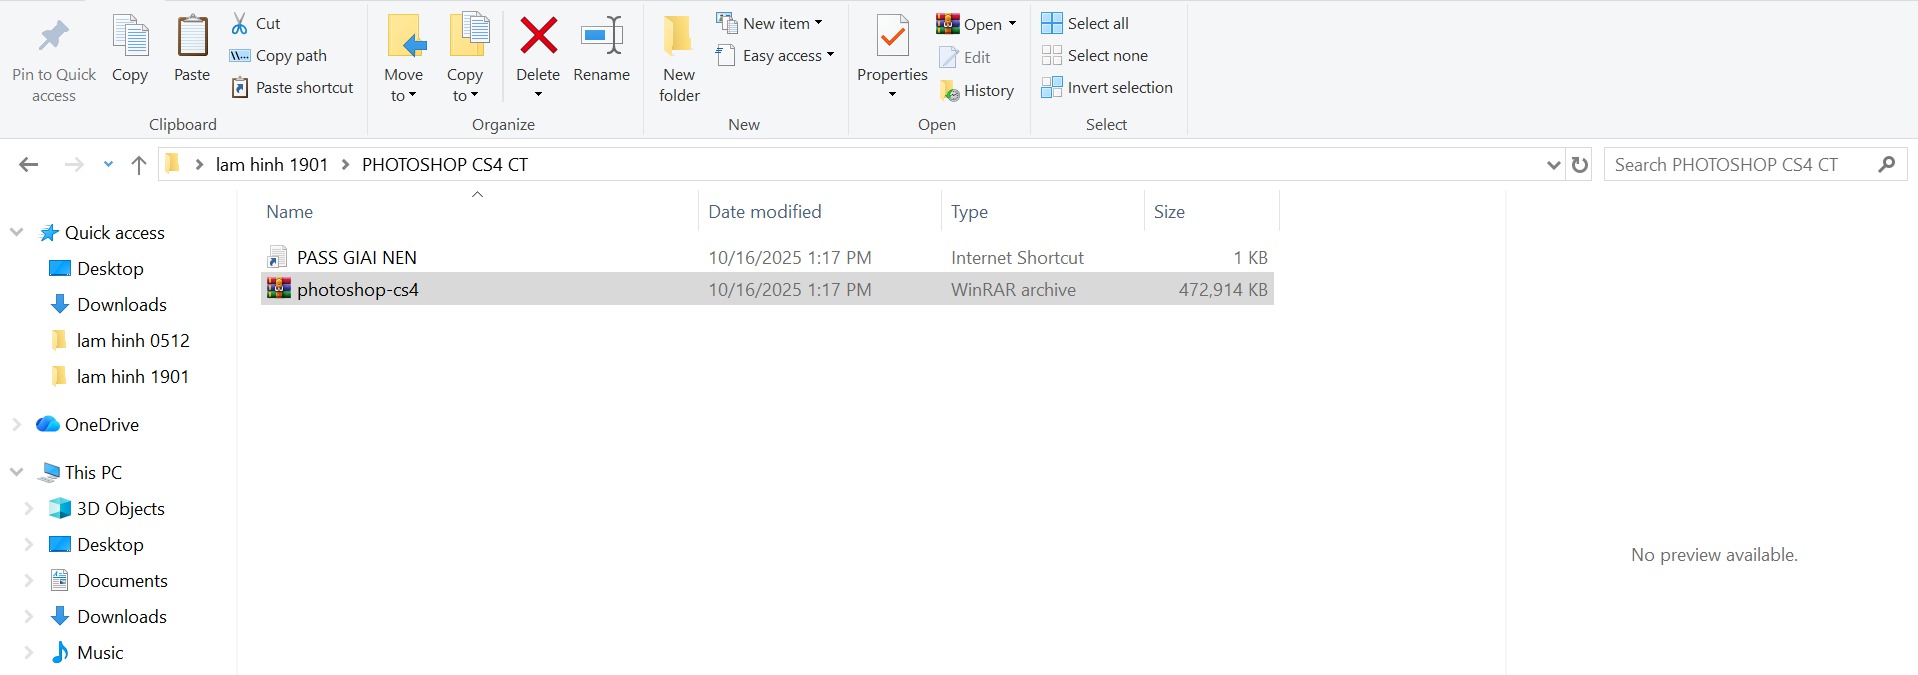Open the Properties icon

click(x=892, y=38)
